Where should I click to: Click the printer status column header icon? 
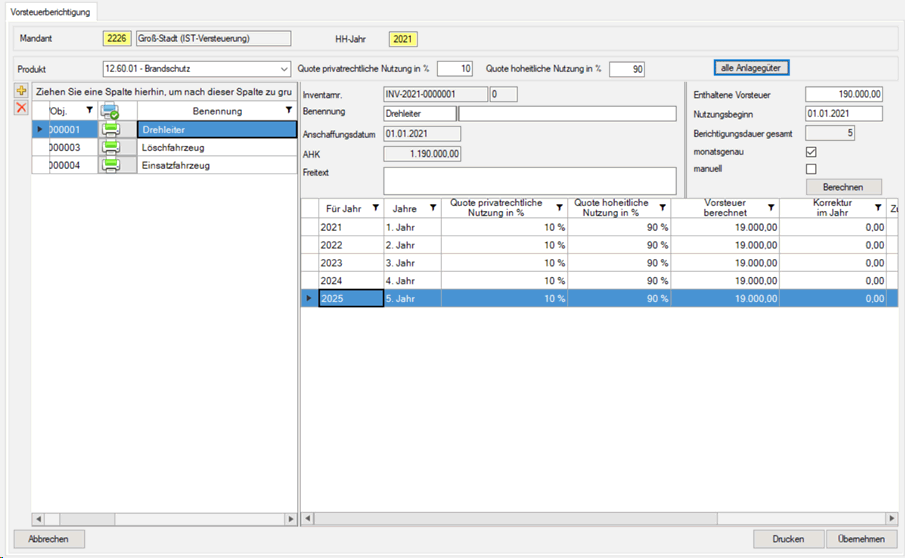point(110,110)
